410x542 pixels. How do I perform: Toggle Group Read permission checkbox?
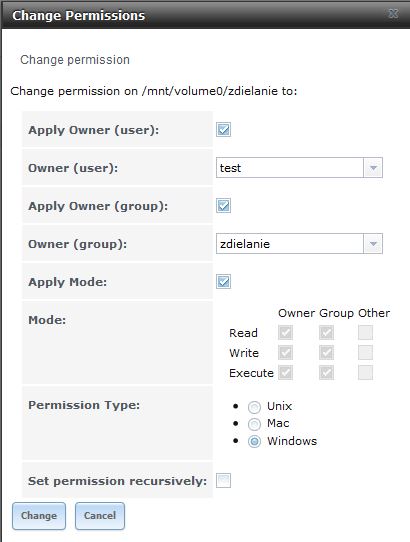pos(326,333)
